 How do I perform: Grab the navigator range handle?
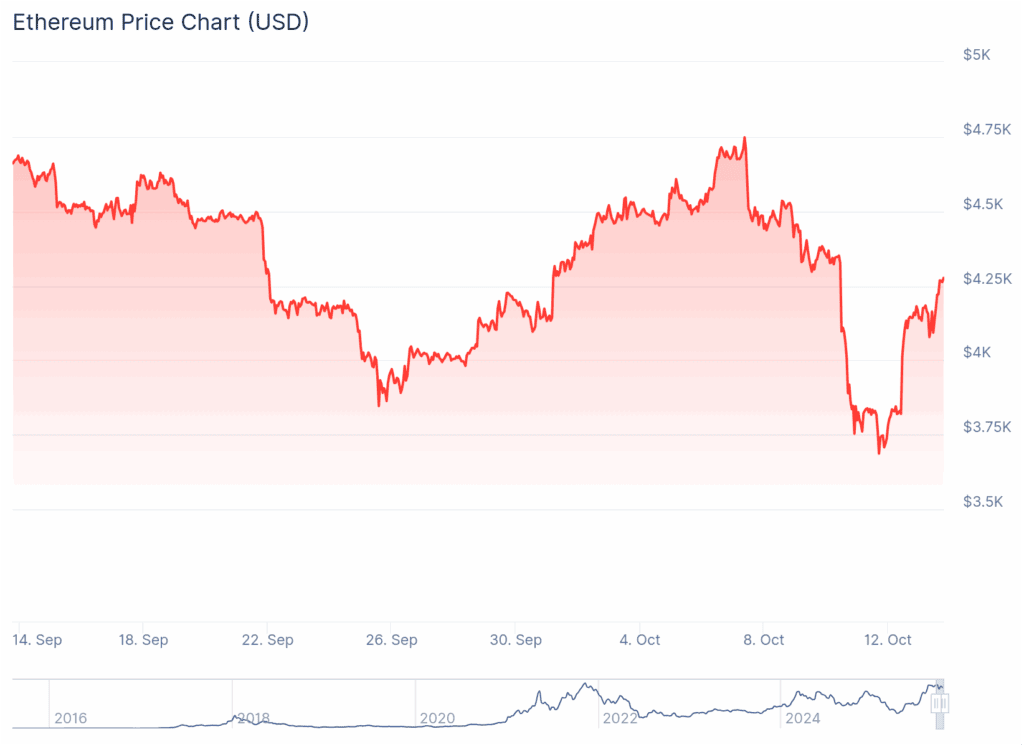(x=939, y=704)
